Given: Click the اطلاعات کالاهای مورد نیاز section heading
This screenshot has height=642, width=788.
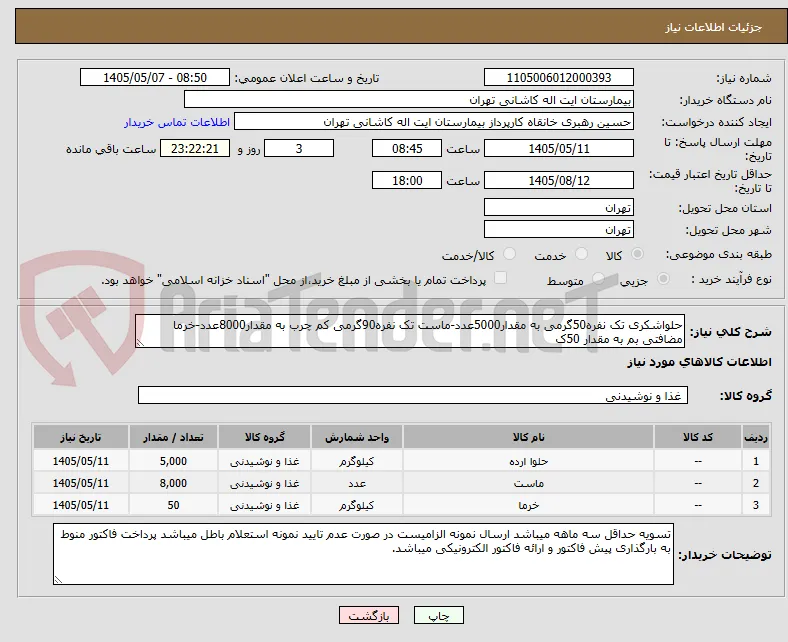Looking at the screenshot, I should click(x=699, y=362).
